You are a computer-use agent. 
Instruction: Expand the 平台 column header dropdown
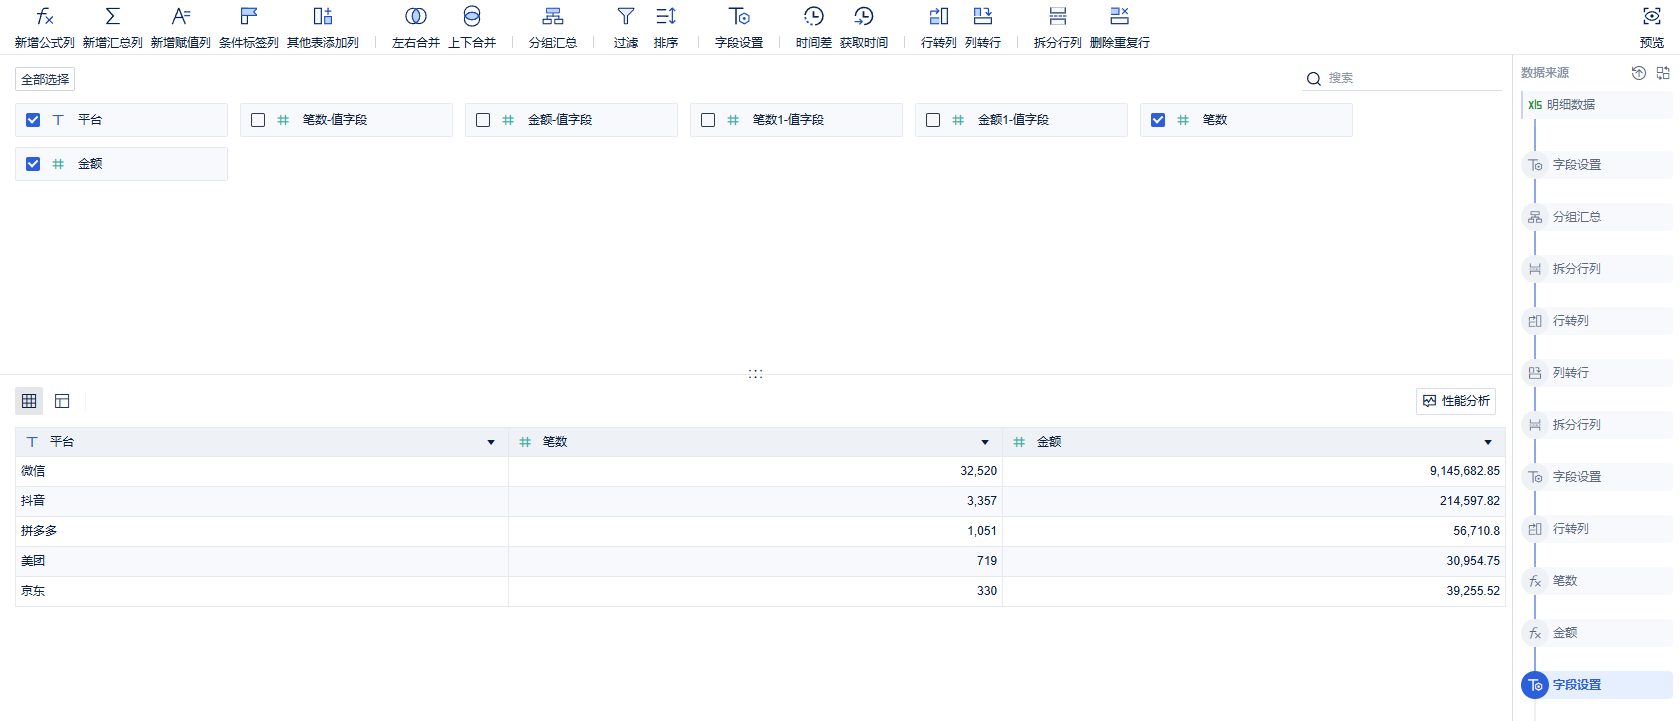(x=491, y=442)
